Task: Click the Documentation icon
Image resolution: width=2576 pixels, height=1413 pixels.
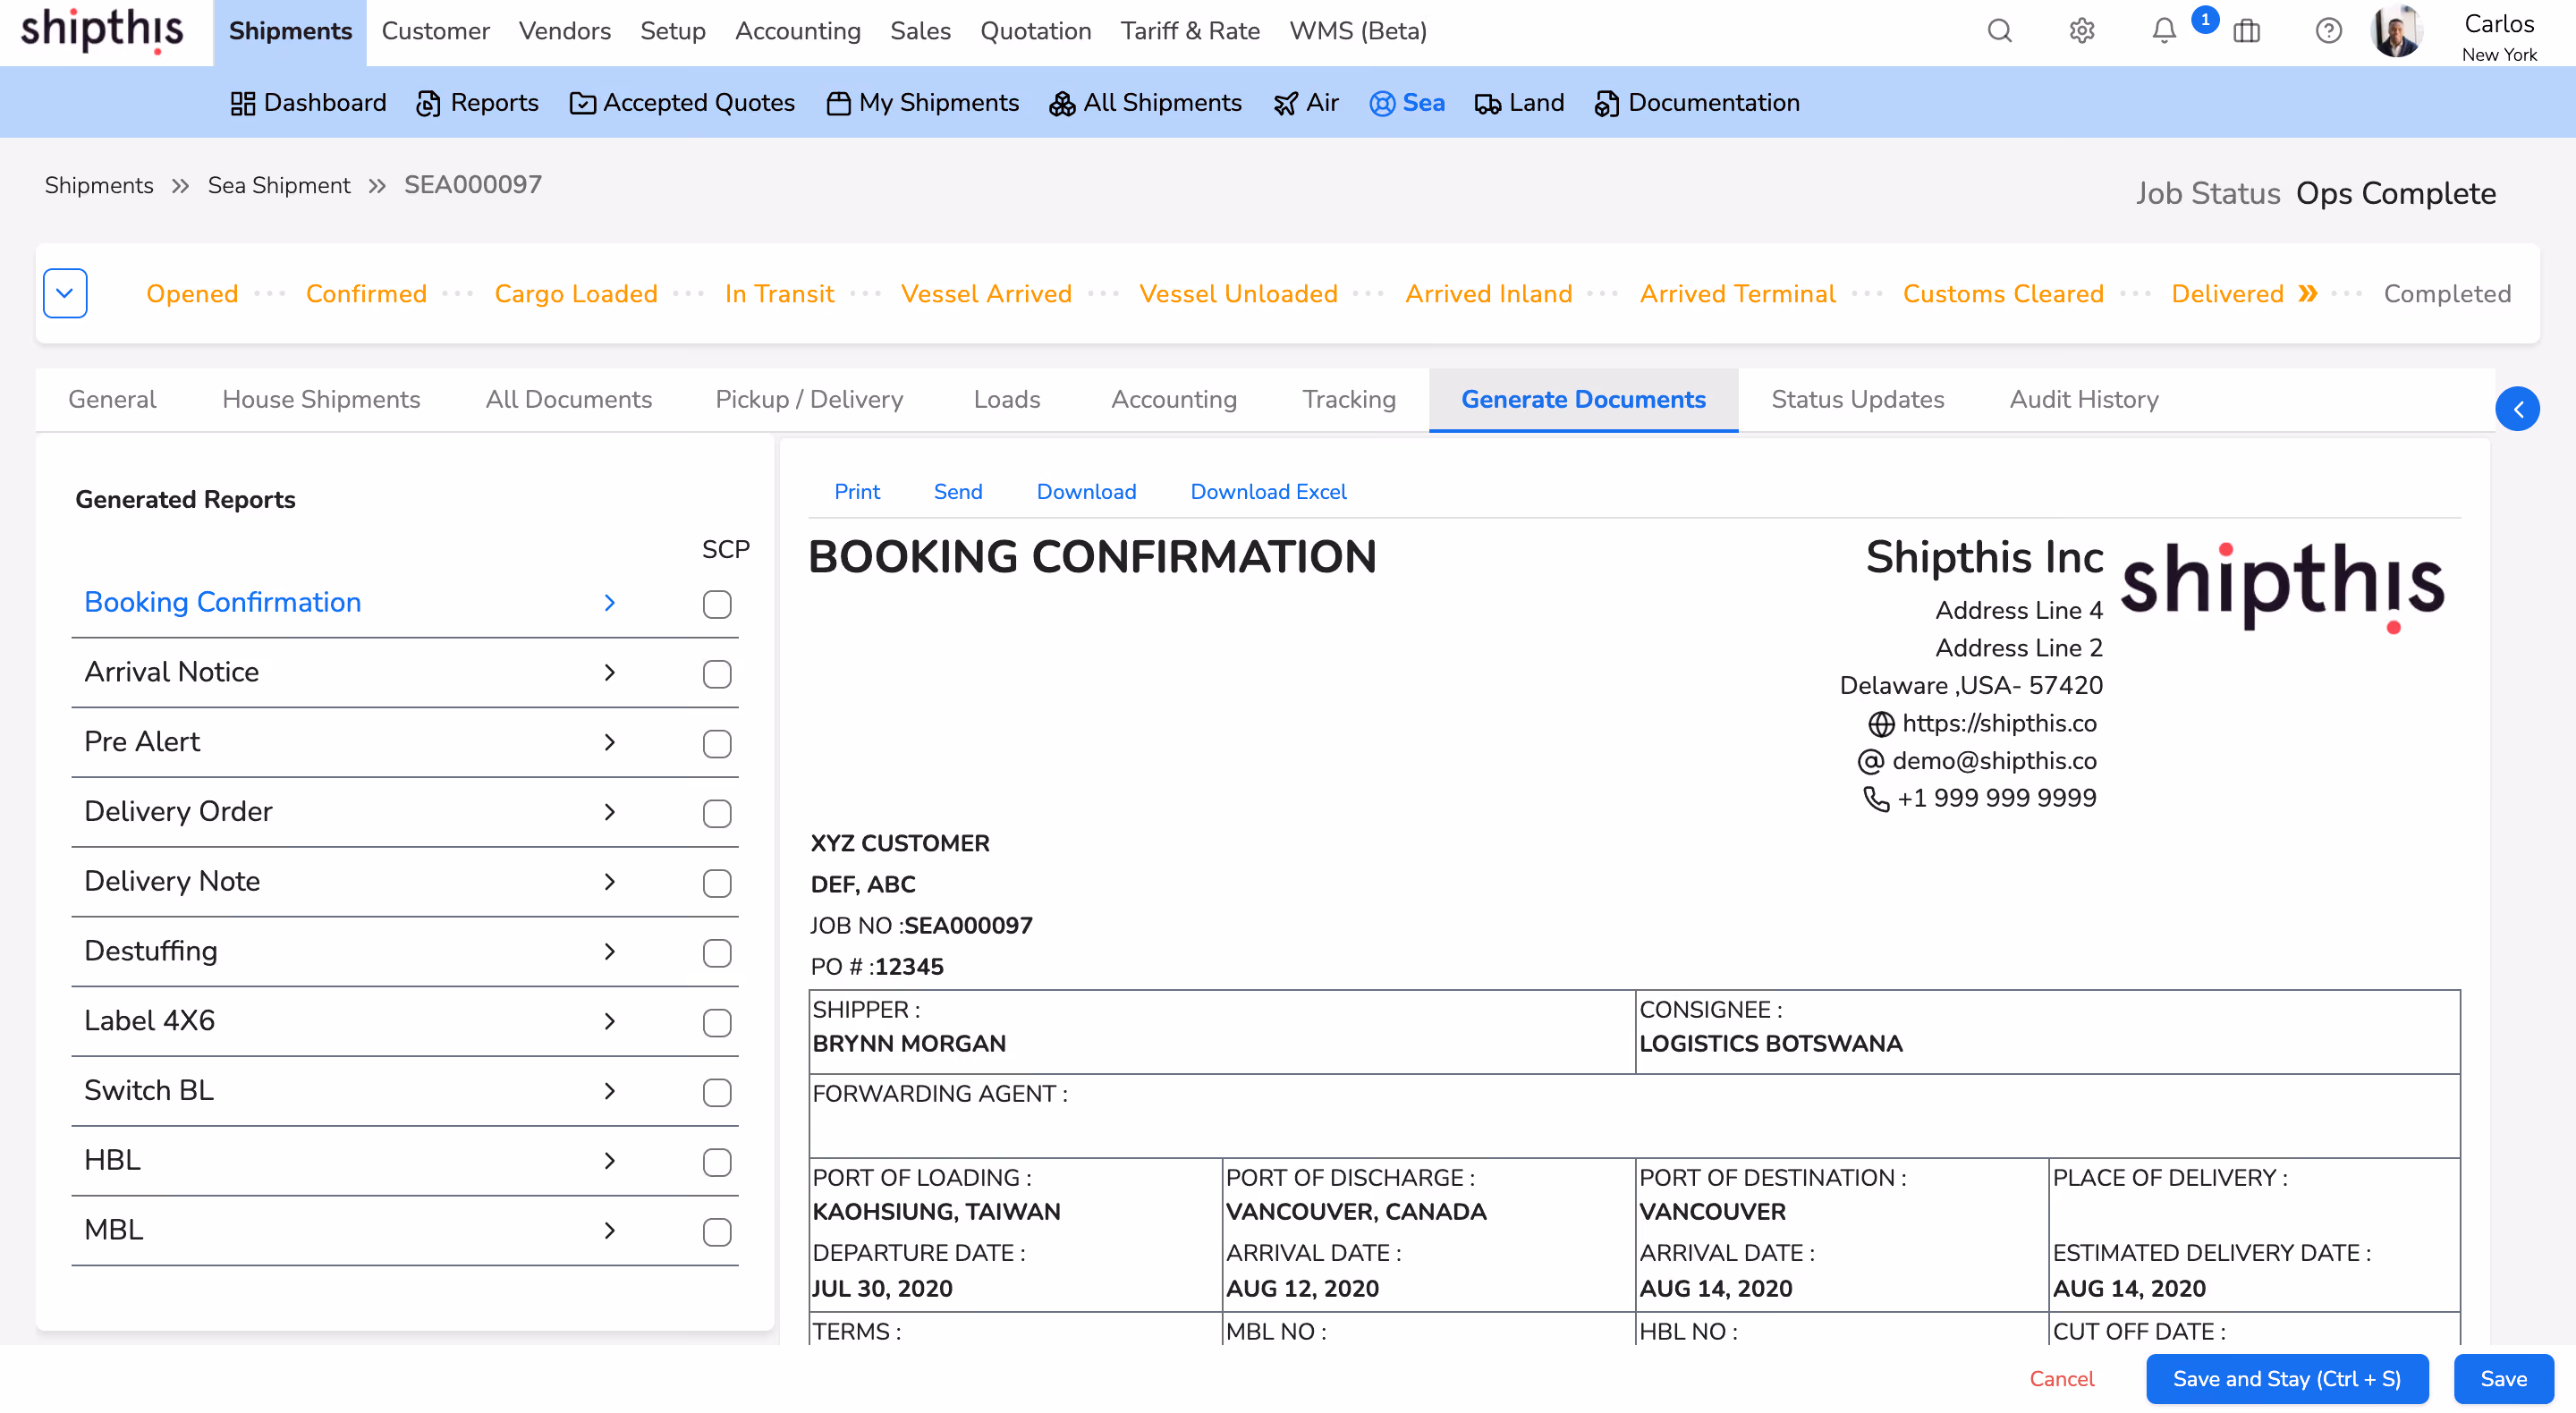Action: coord(1607,103)
